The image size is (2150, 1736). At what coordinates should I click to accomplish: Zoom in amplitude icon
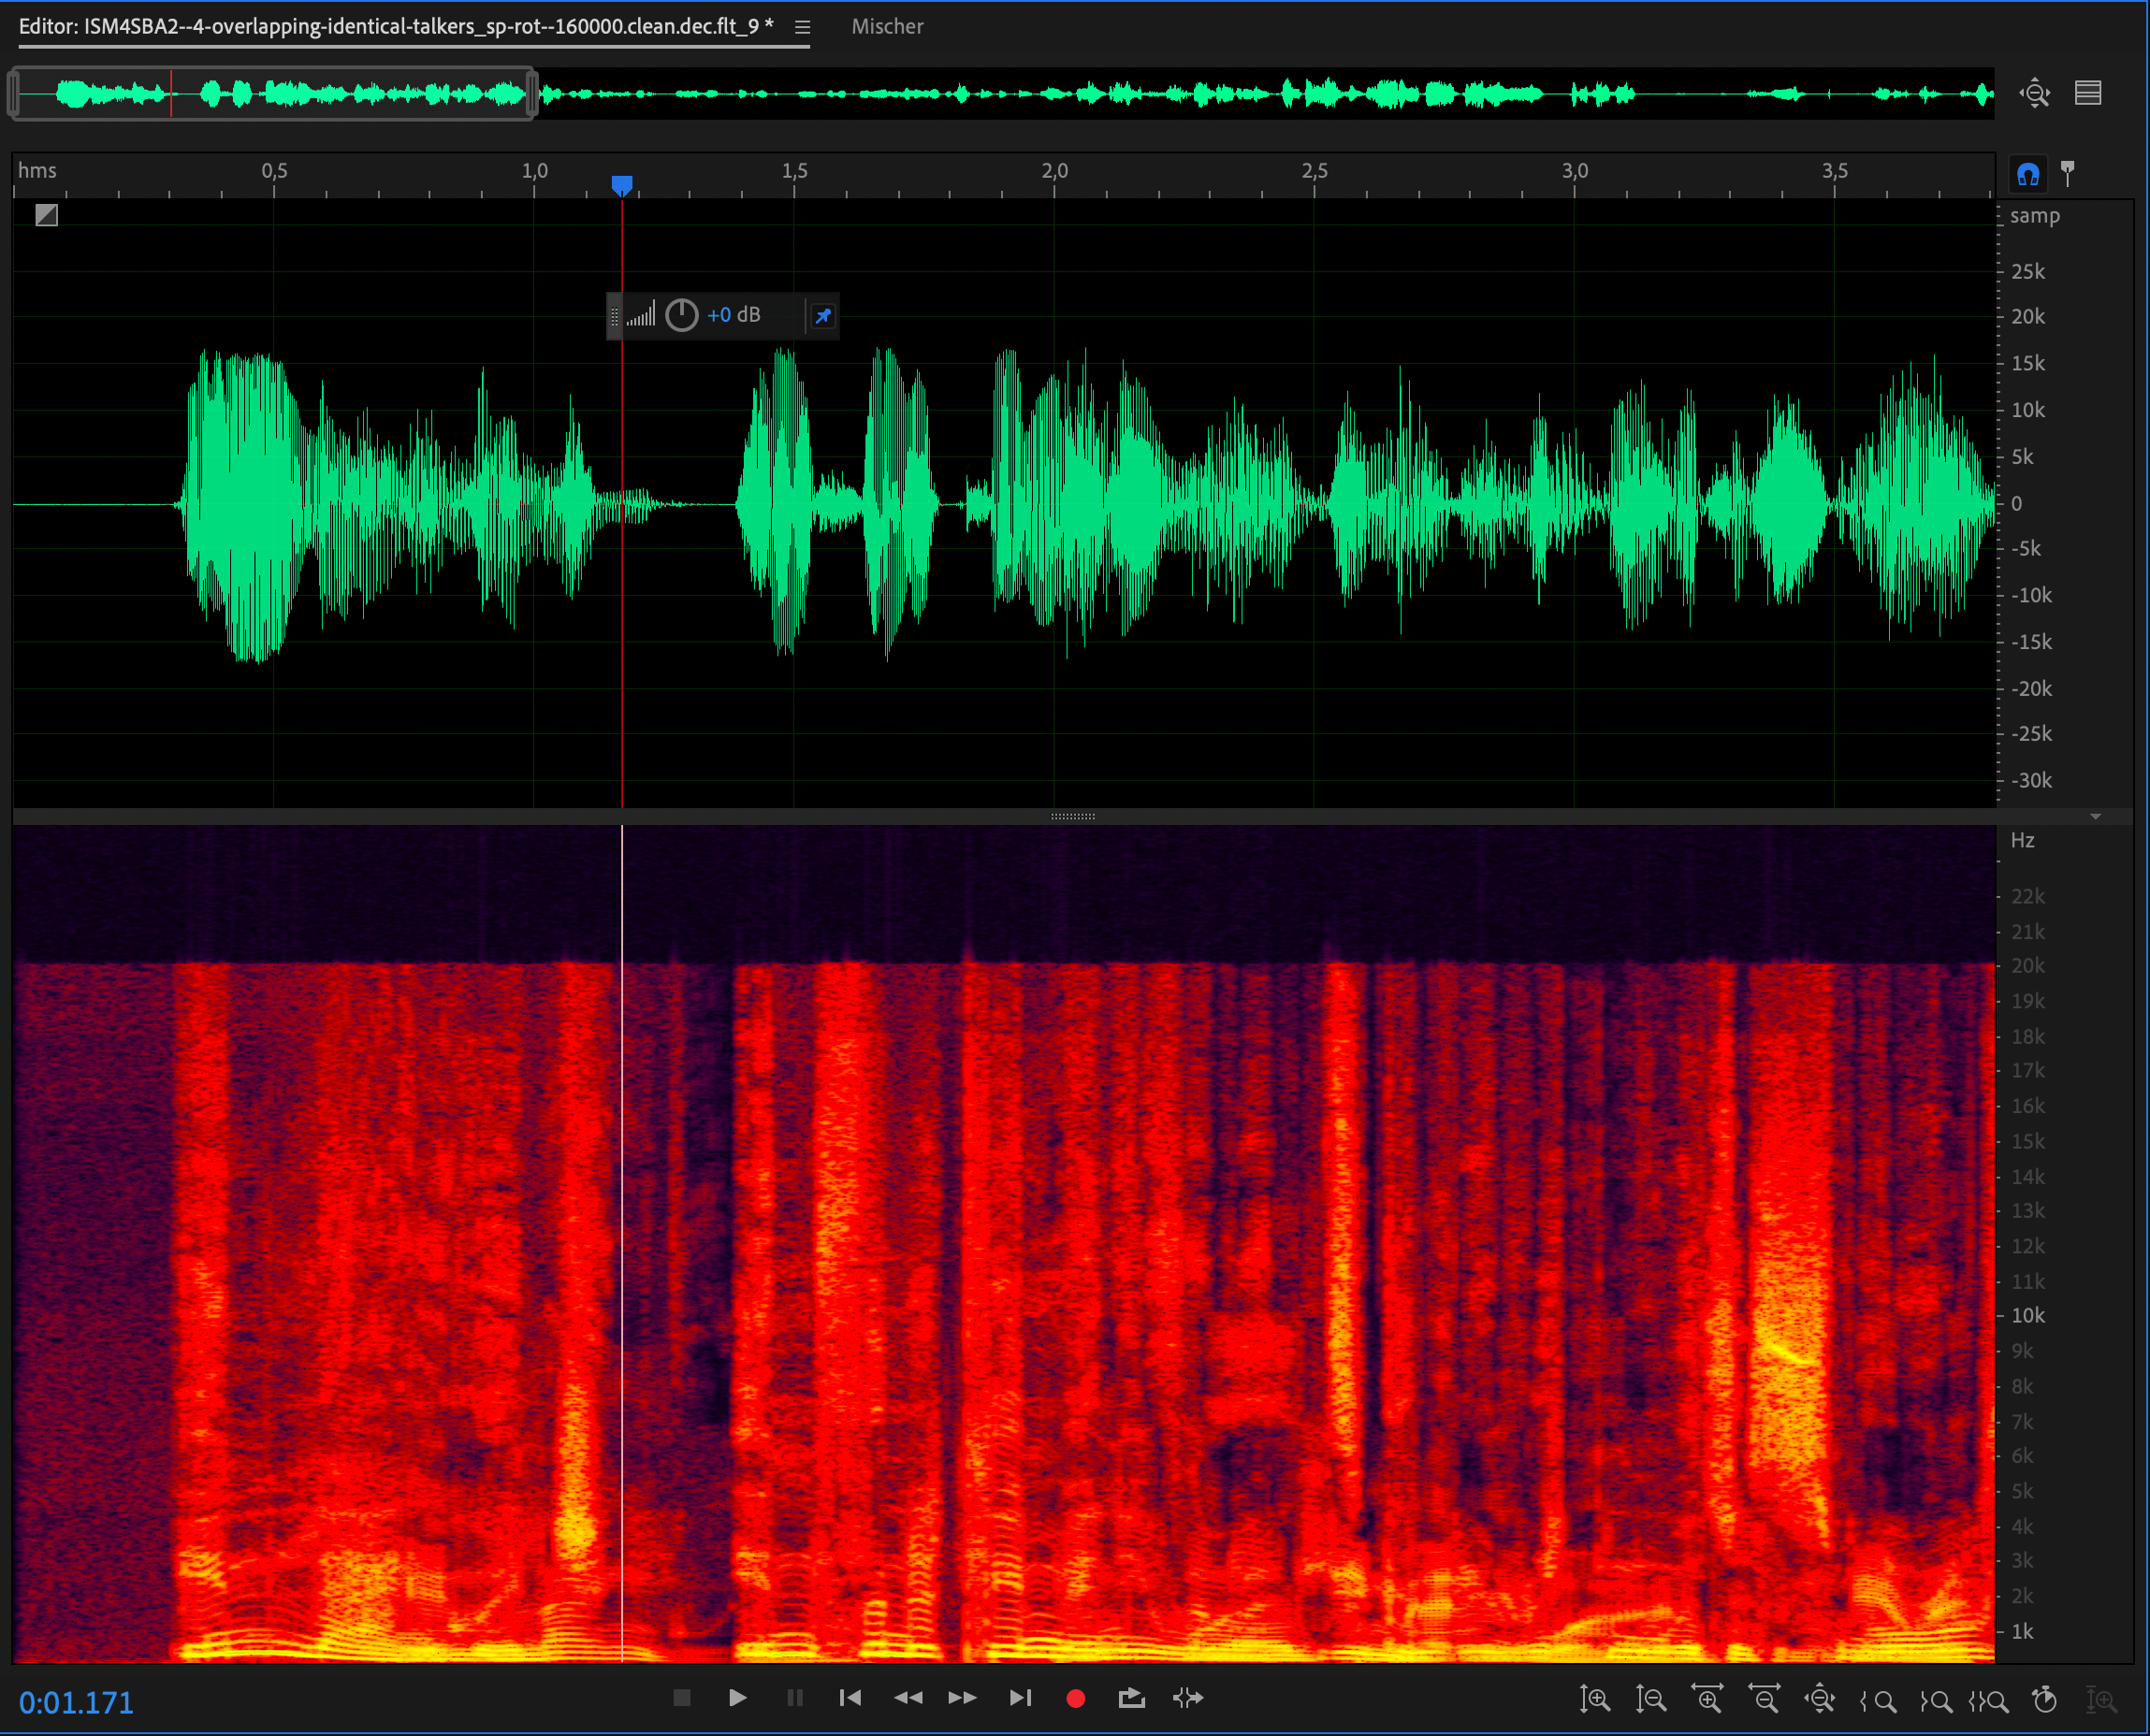coord(1594,1699)
